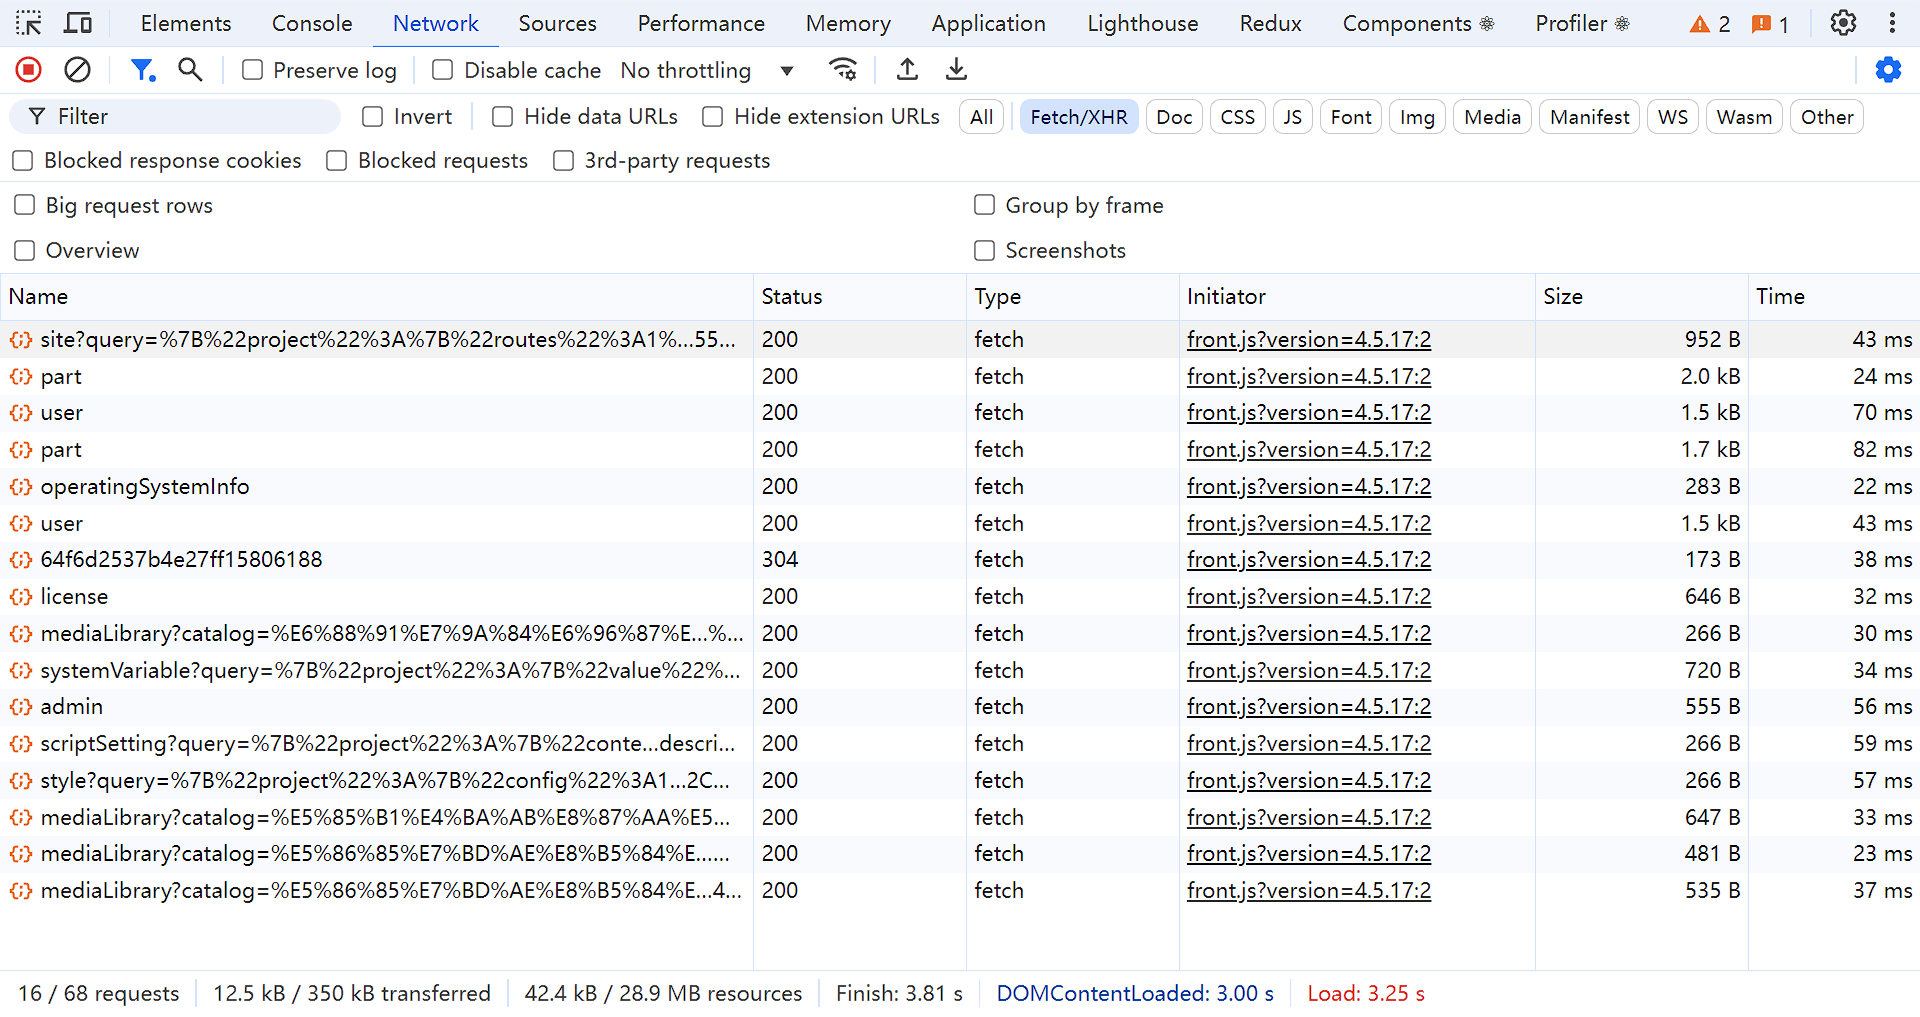Filter requests by JS type

(1292, 117)
